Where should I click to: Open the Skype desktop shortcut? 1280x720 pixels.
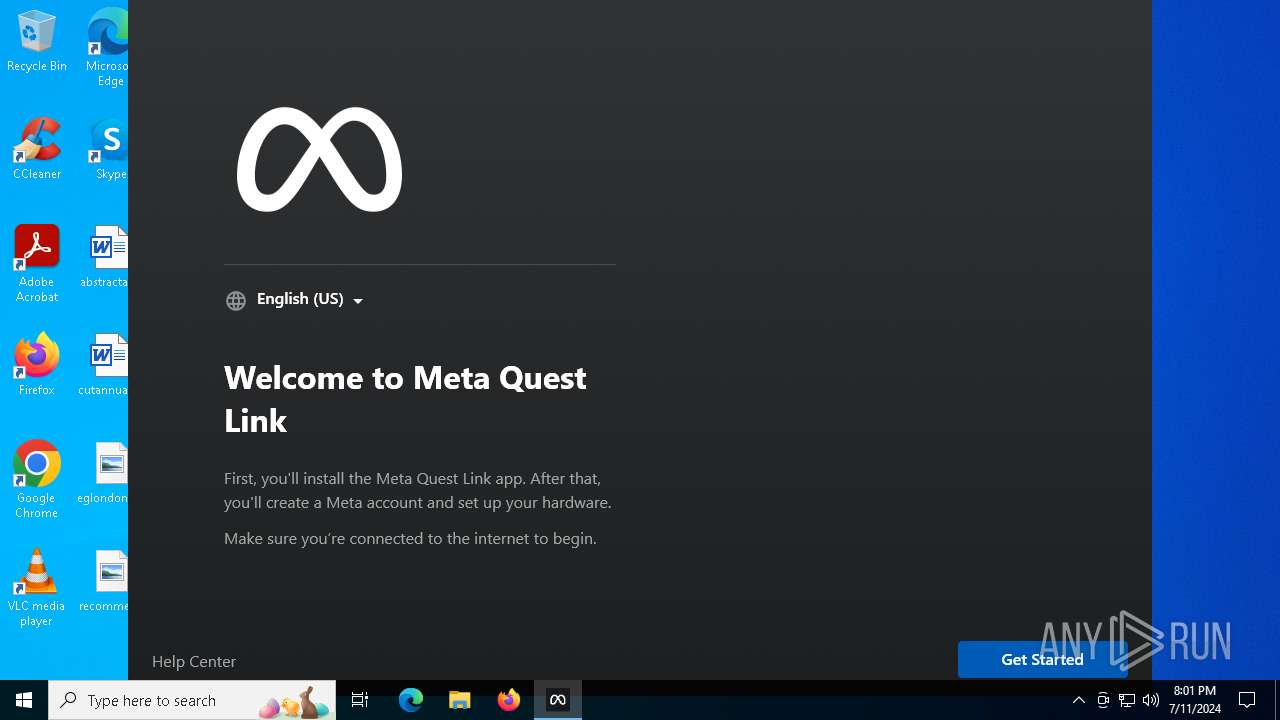[110, 149]
